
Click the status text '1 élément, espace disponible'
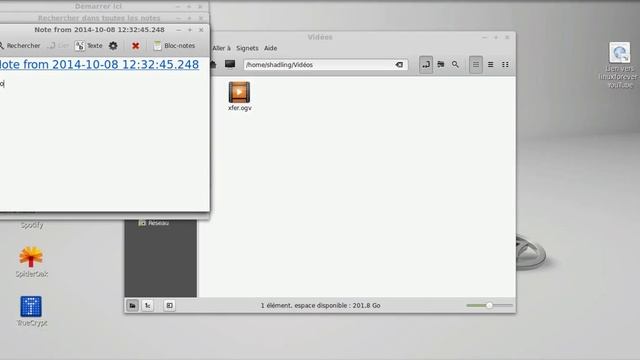tap(320, 305)
